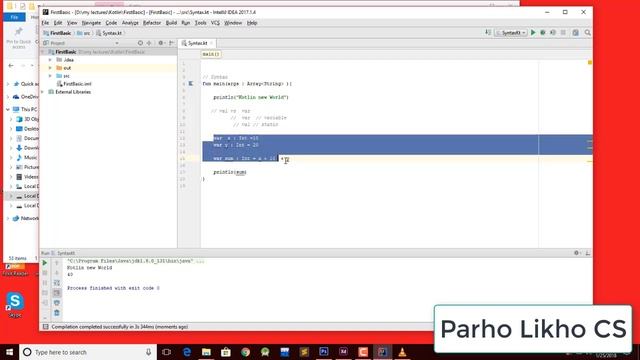The image size is (640, 360).
Task: Collapse the FirstBasic project root node
Action: 43,52
